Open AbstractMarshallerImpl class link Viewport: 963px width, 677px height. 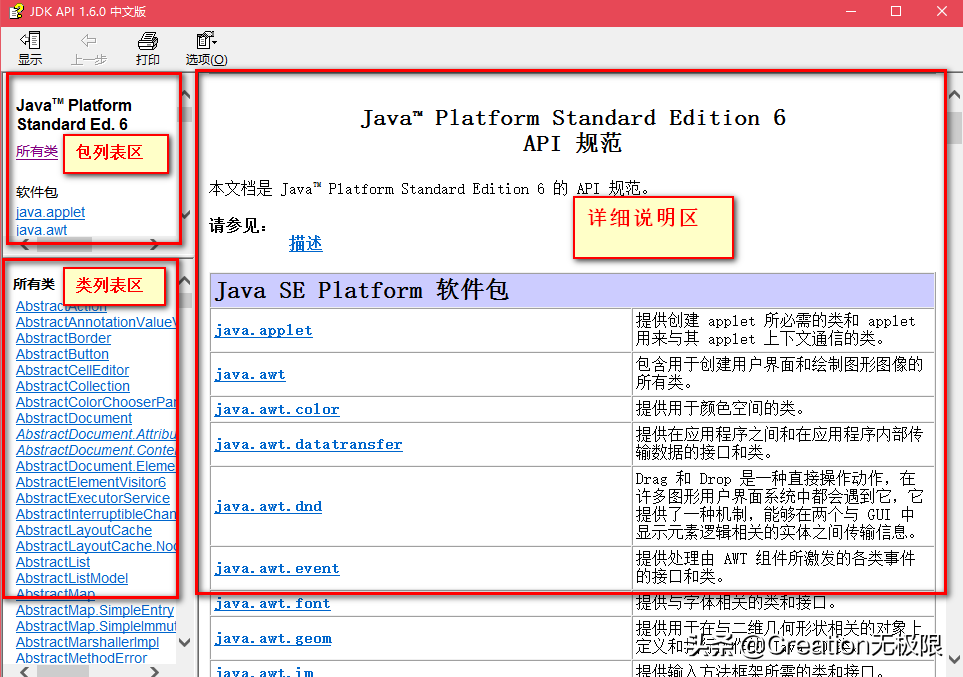coord(87,642)
